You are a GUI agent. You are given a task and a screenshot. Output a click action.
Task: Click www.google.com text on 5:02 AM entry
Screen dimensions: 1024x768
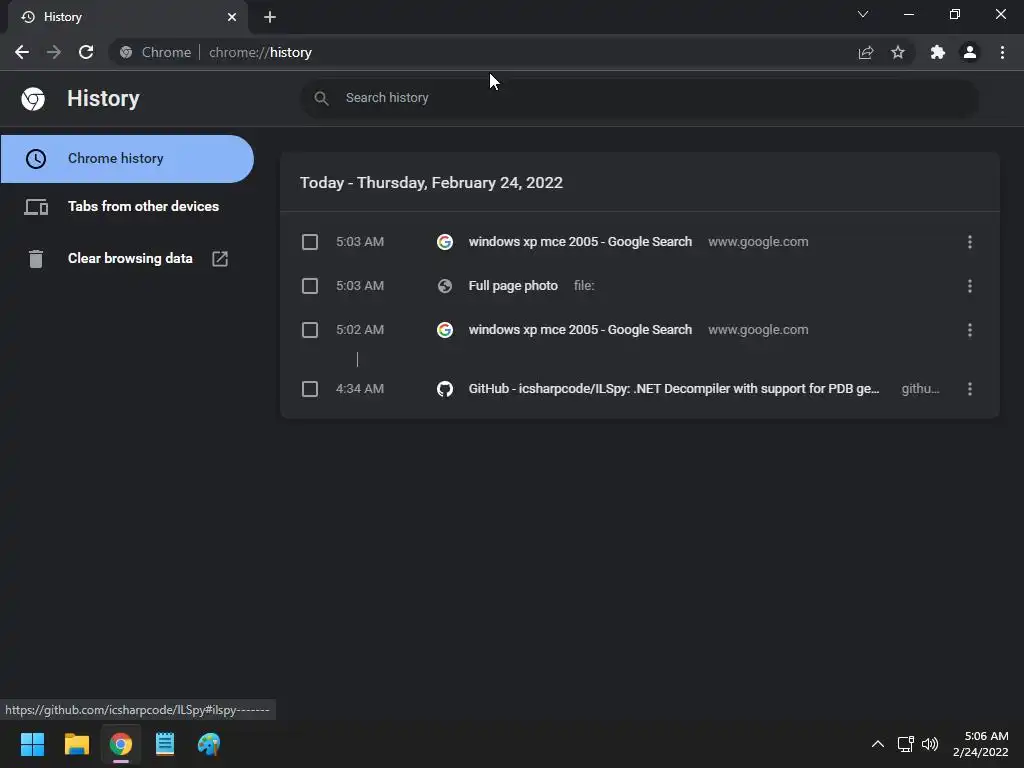point(758,330)
